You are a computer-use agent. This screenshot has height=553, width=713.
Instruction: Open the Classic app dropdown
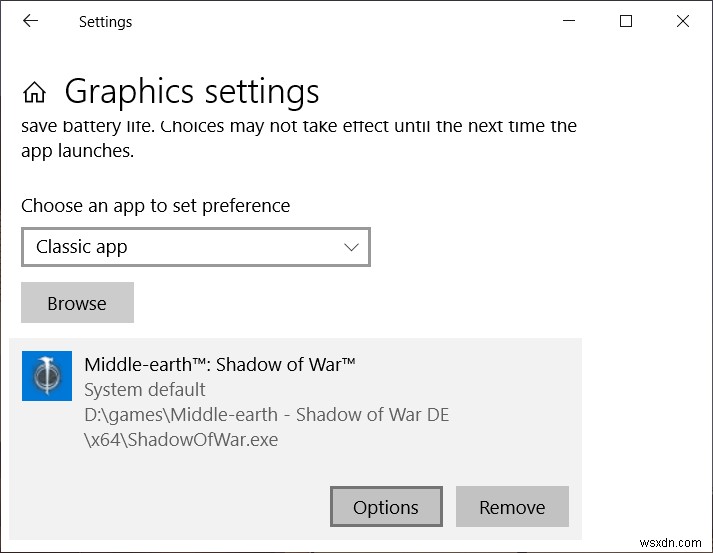[x=195, y=247]
